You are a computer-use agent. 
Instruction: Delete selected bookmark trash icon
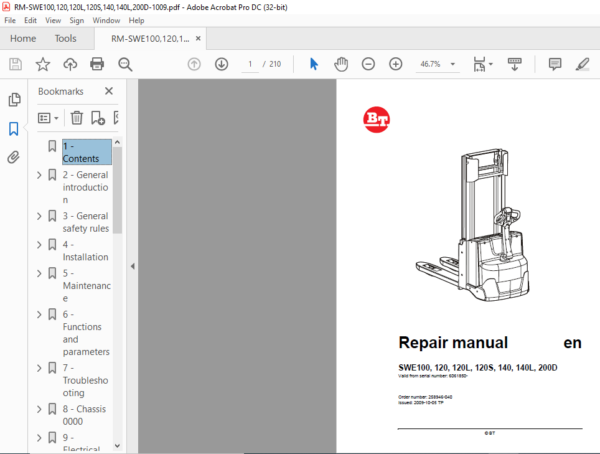[77, 118]
